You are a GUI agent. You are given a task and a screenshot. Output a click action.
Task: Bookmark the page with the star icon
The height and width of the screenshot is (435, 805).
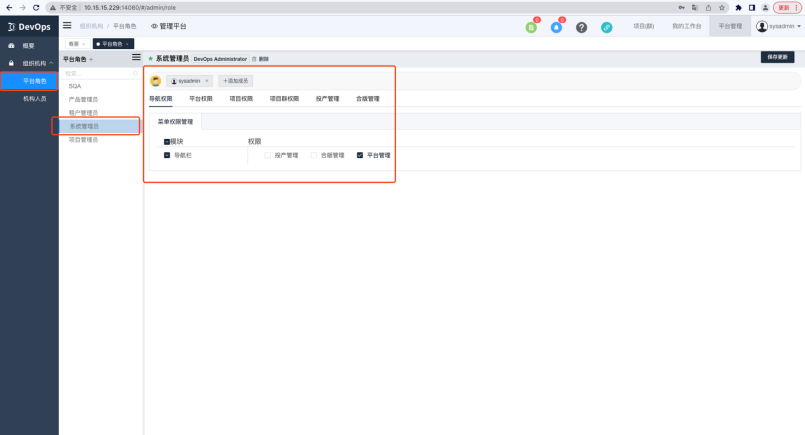pyautogui.click(x=721, y=7)
